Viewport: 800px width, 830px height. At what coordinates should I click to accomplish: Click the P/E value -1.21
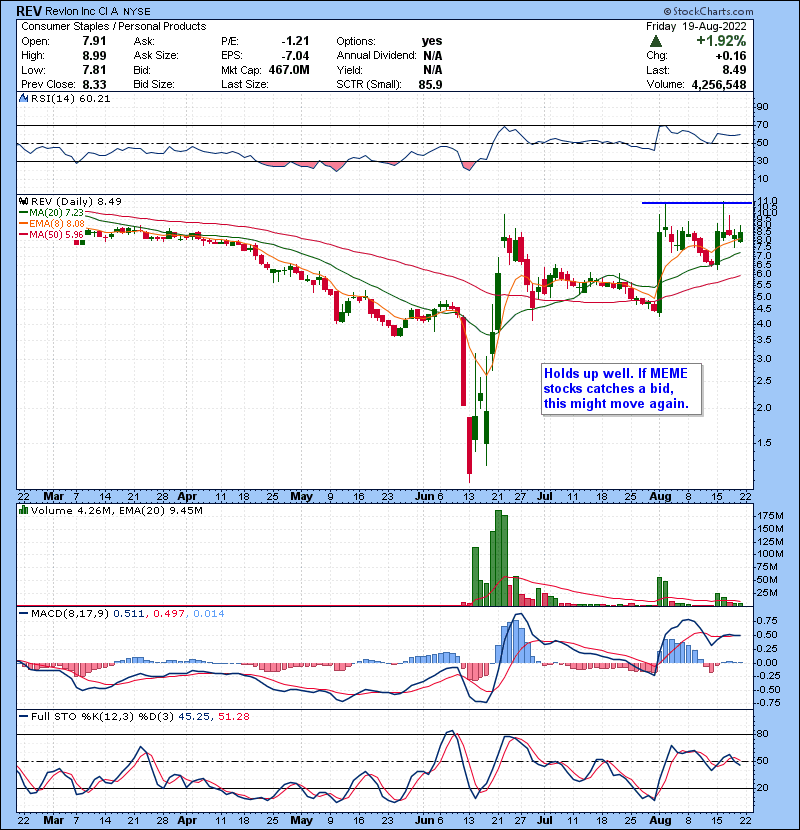pyautogui.click(x=295, y=41)
